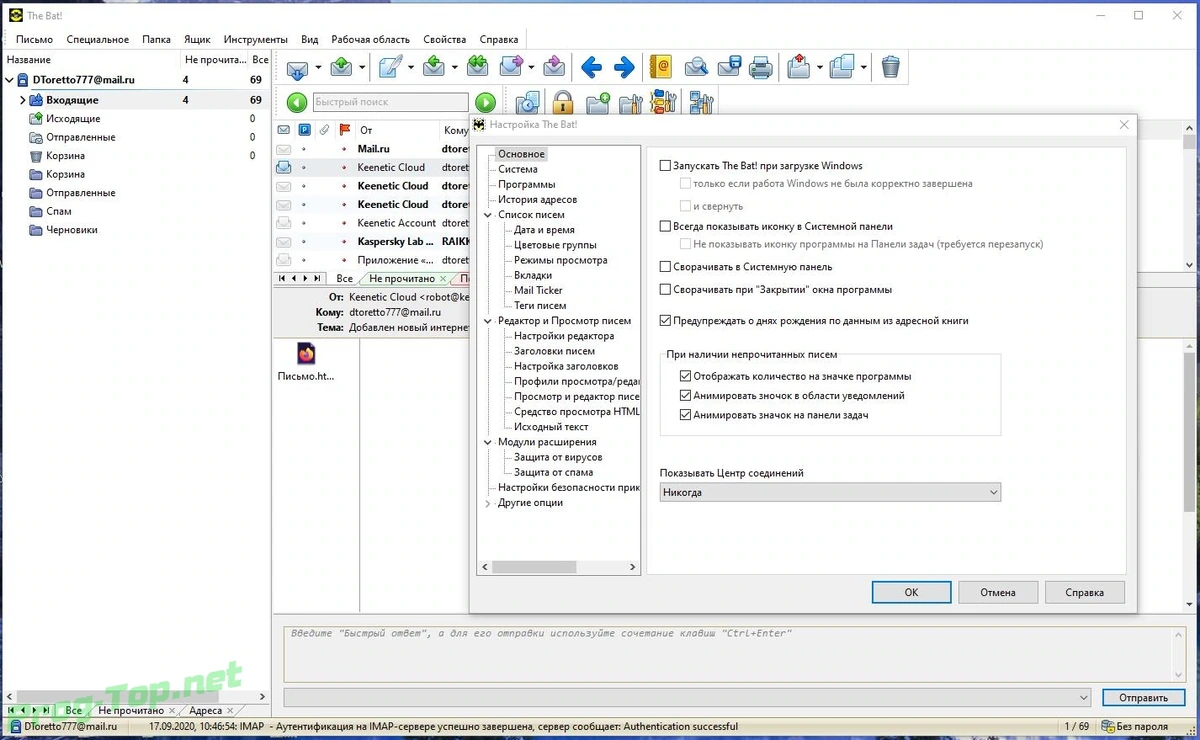This screenshot has height=740, width=1200.
Task: Click the Forward message icon with purple arrow
Action: [511, 68]
